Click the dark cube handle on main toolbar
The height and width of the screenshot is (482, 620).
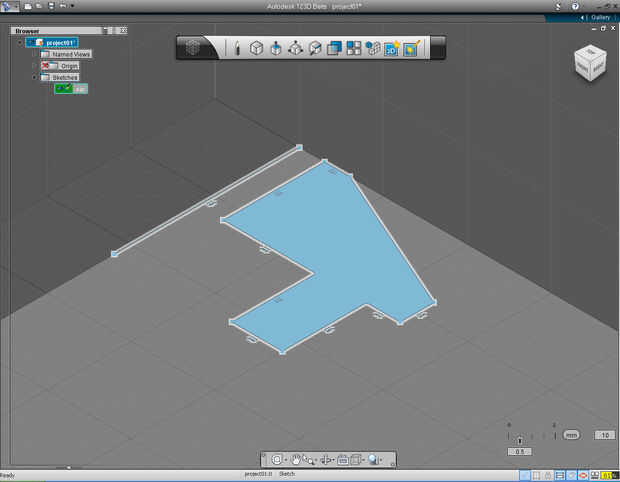193,48
